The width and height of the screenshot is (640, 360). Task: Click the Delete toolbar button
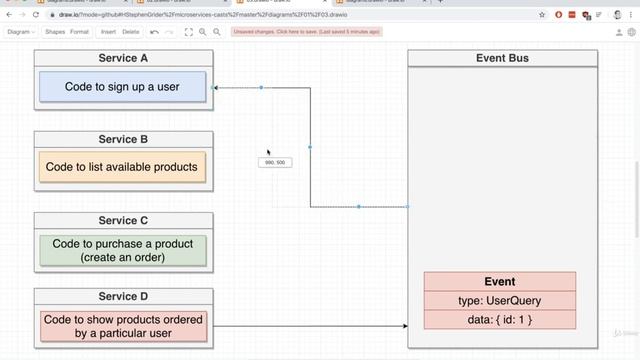pyautogui.click(x=131, y=32)
